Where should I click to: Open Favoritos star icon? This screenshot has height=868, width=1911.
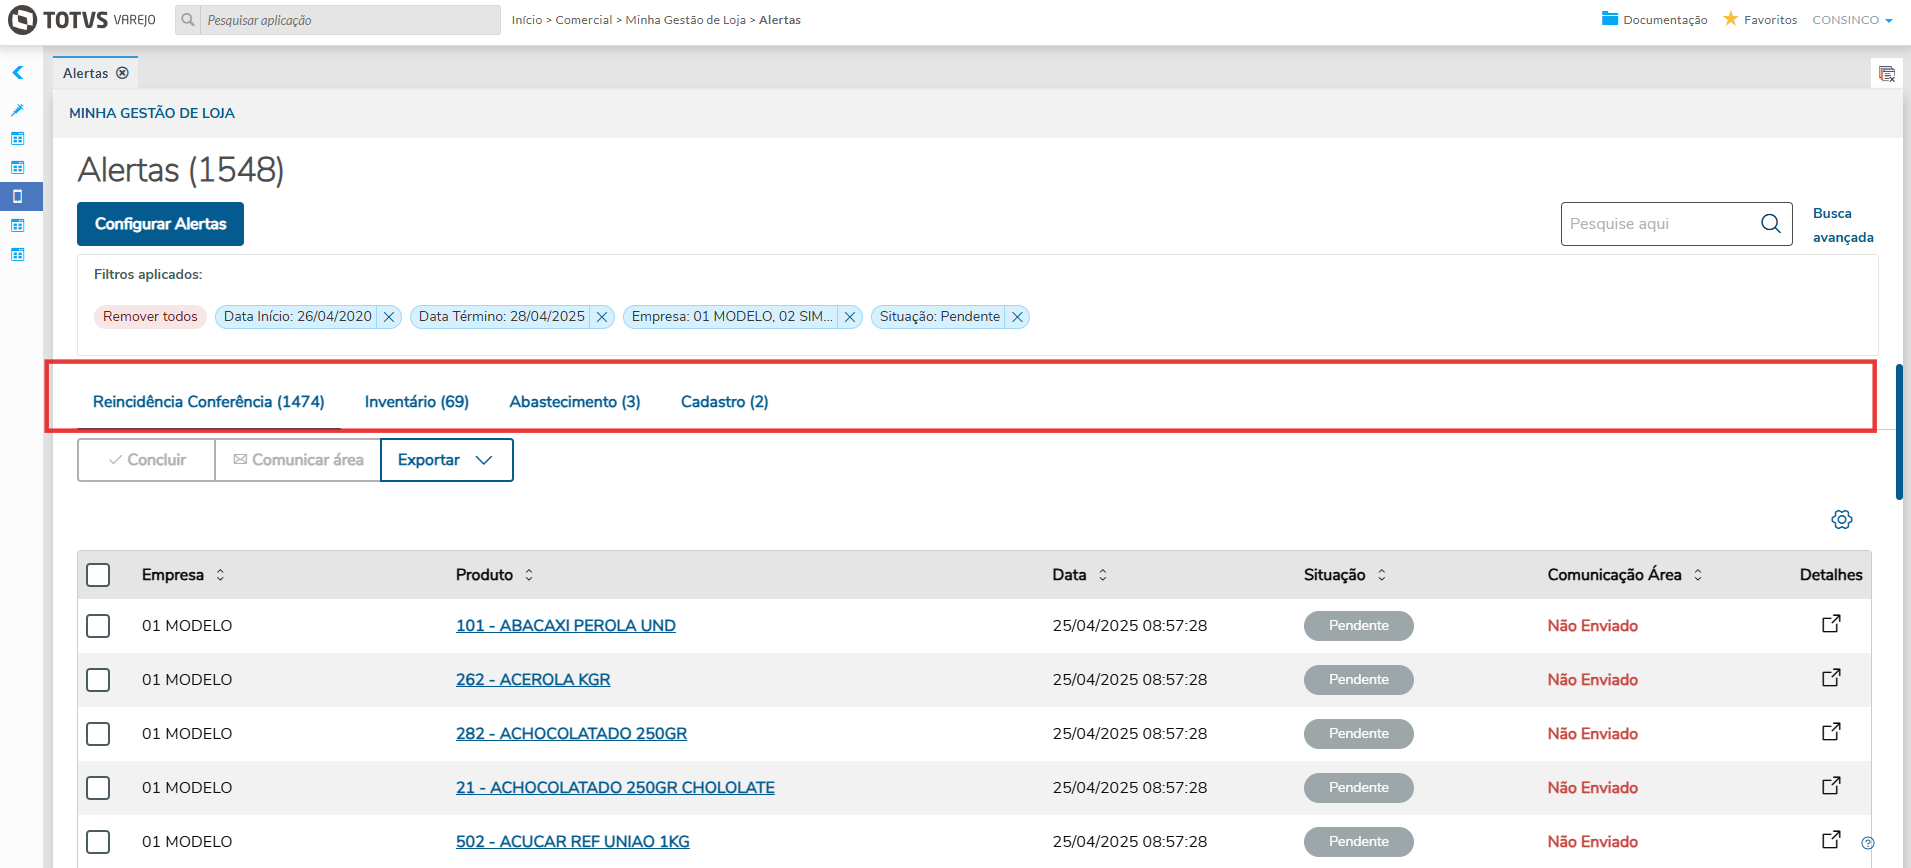tap(1731, 19)
